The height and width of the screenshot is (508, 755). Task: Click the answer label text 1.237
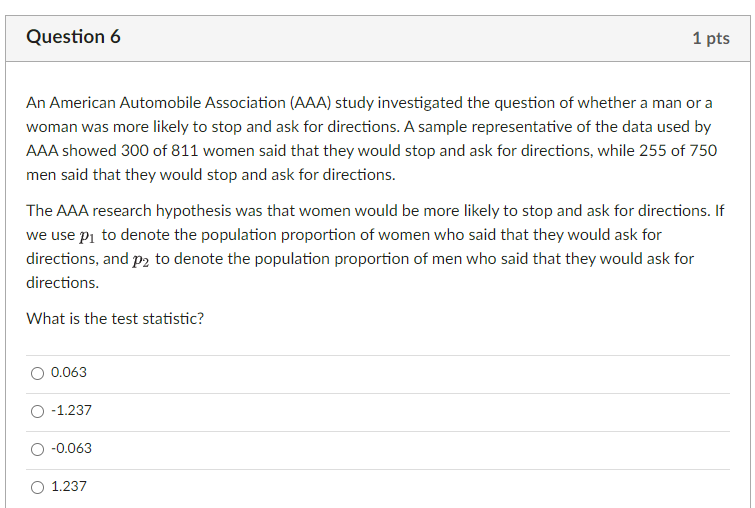coord(69,487)
